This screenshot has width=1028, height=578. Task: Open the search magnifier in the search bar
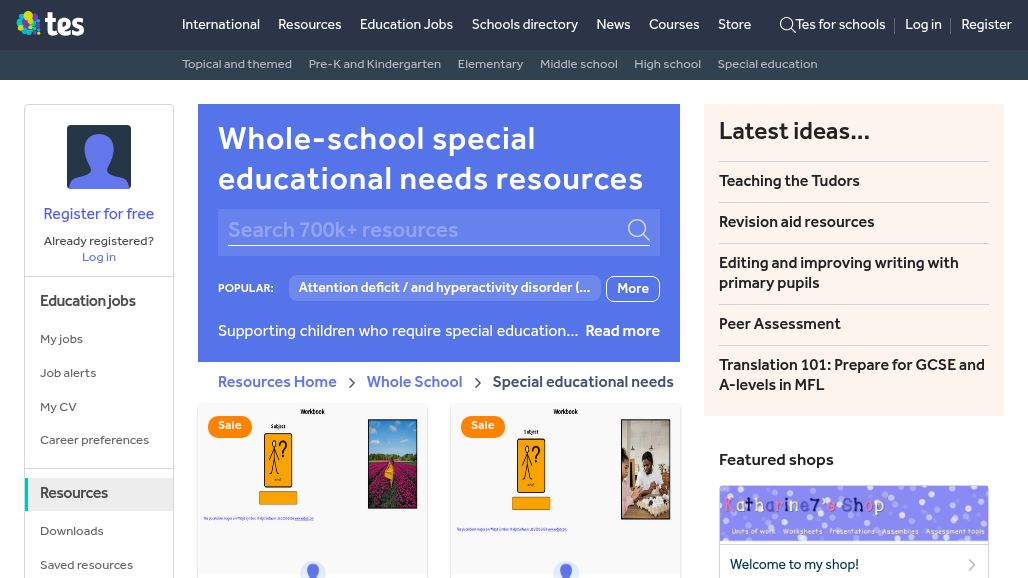pos(638,230)
